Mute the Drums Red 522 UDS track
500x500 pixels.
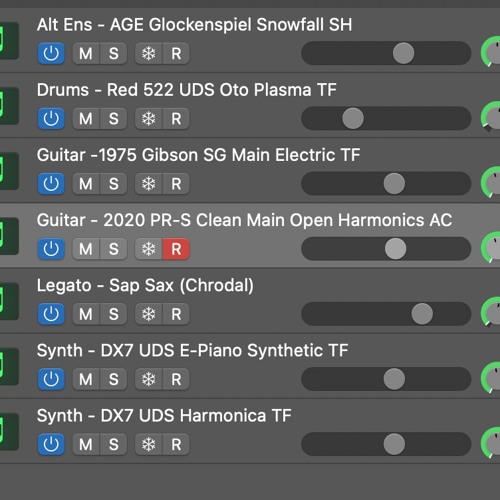click(86, 118)
